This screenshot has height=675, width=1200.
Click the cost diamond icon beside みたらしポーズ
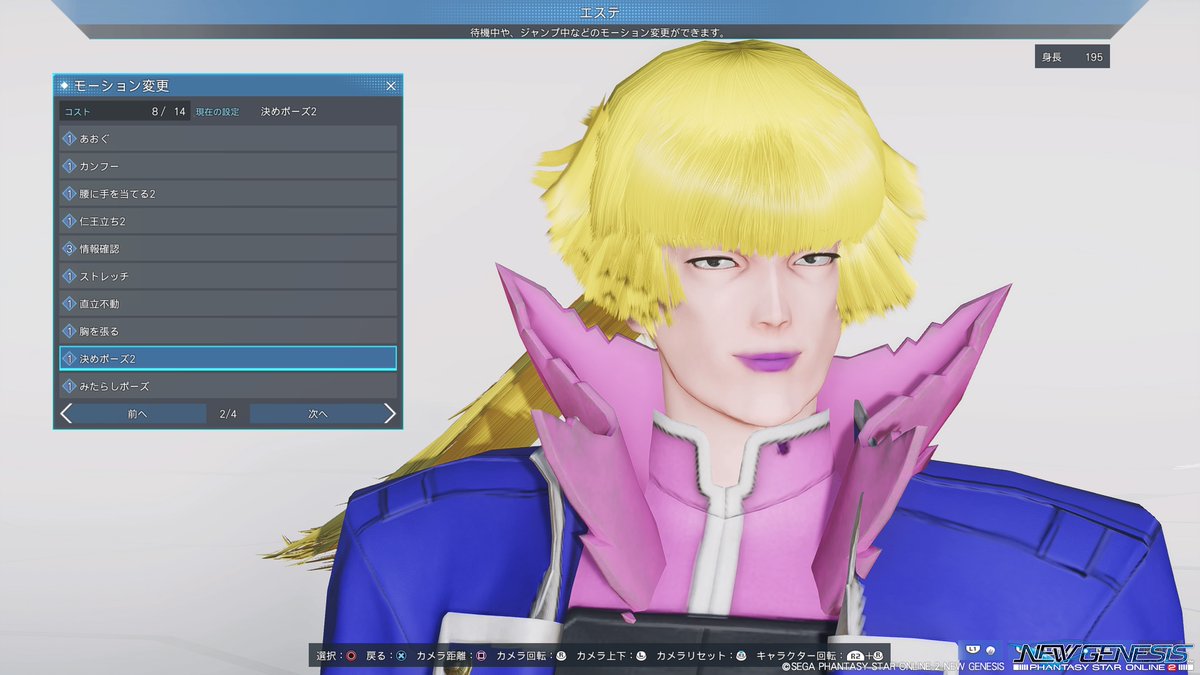point(69,386)
